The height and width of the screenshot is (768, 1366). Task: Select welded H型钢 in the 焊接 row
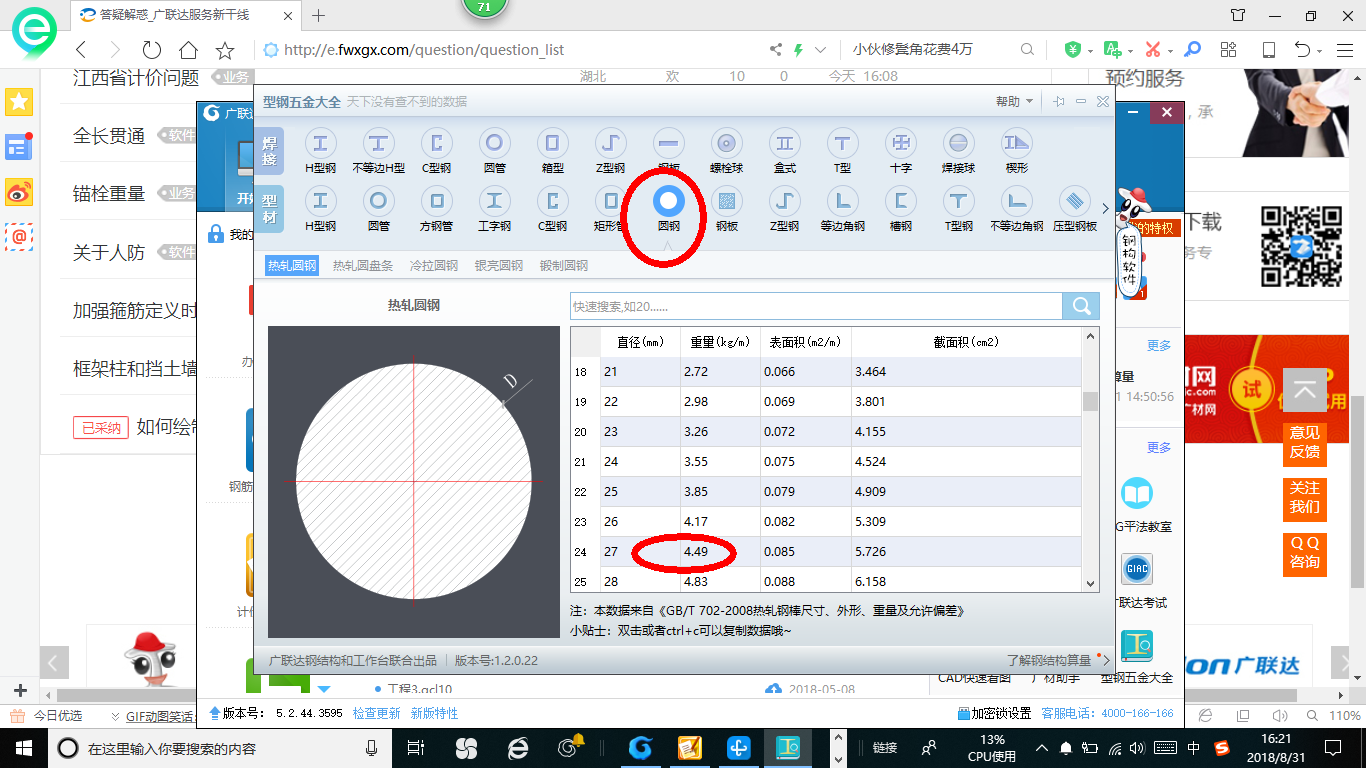320,151
